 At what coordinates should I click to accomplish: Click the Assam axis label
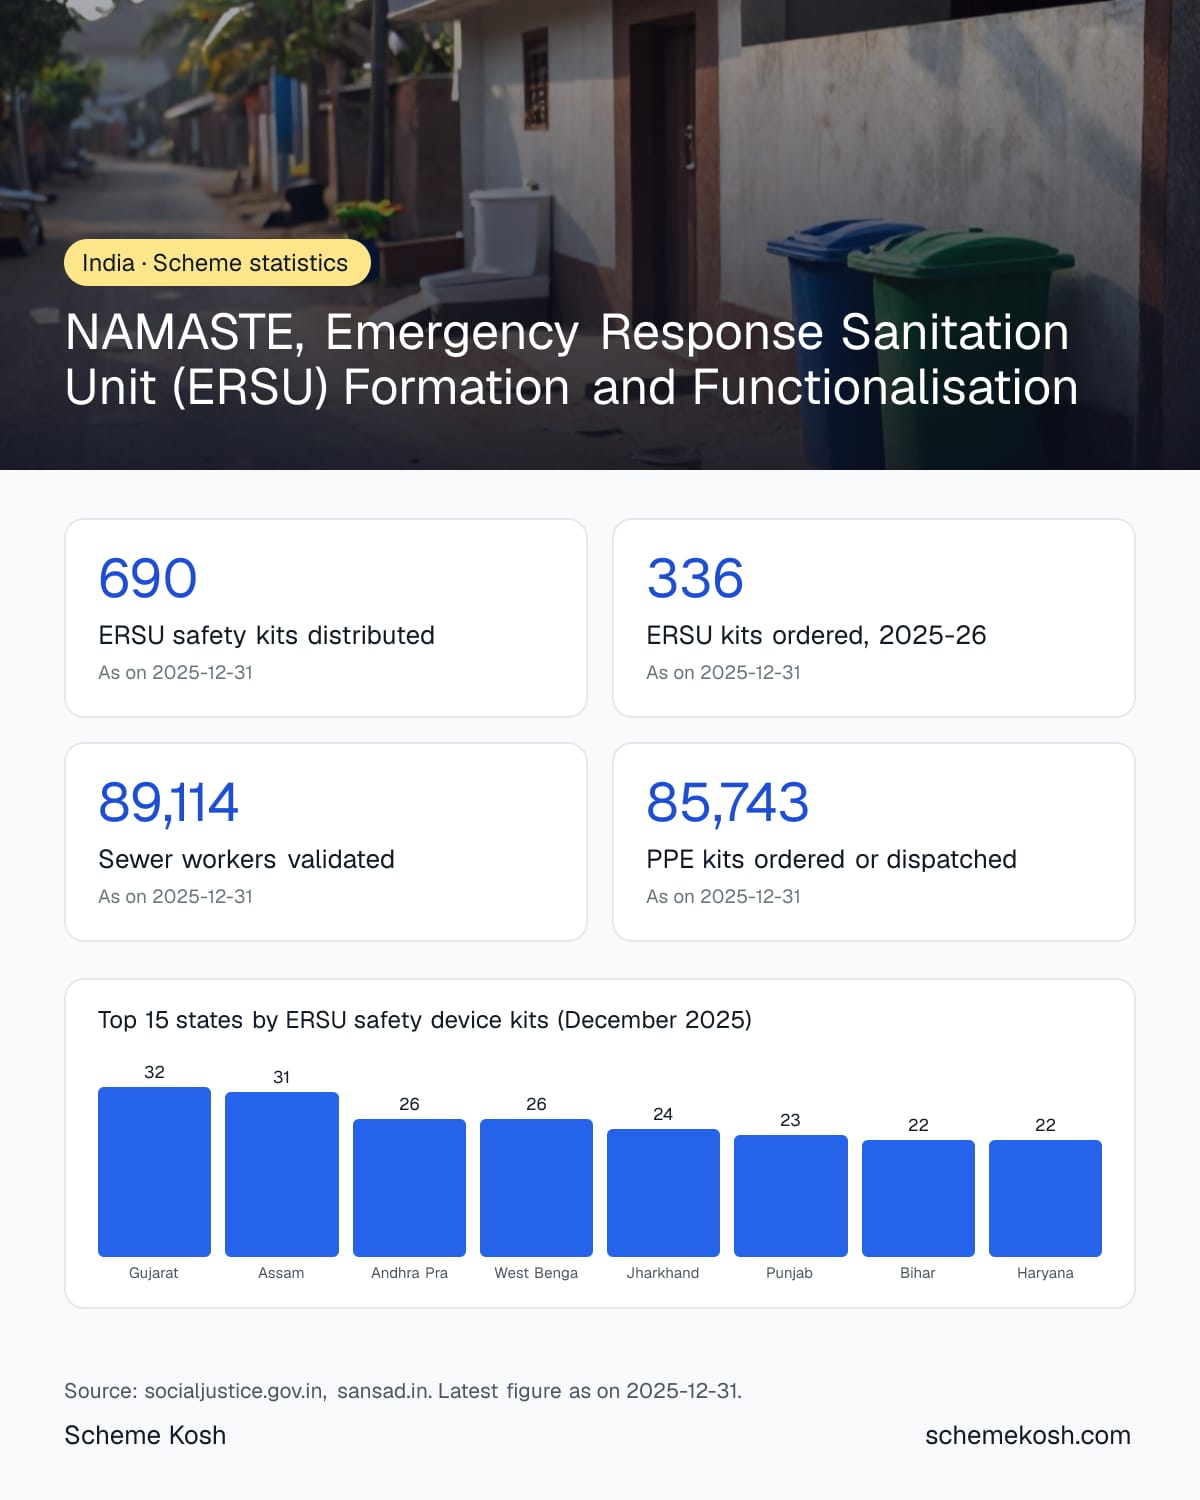(281, 1273)
